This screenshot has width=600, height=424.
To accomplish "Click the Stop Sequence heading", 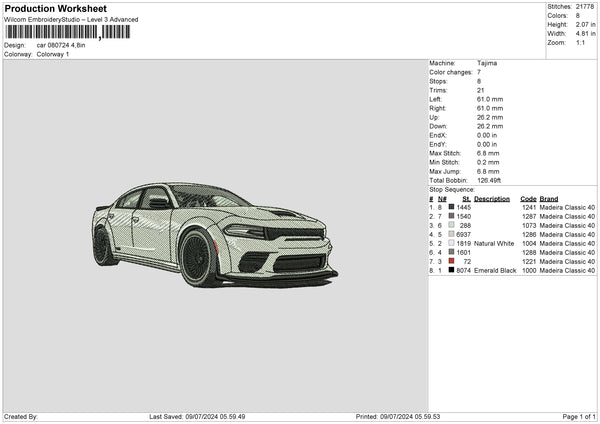I will 452,188.
